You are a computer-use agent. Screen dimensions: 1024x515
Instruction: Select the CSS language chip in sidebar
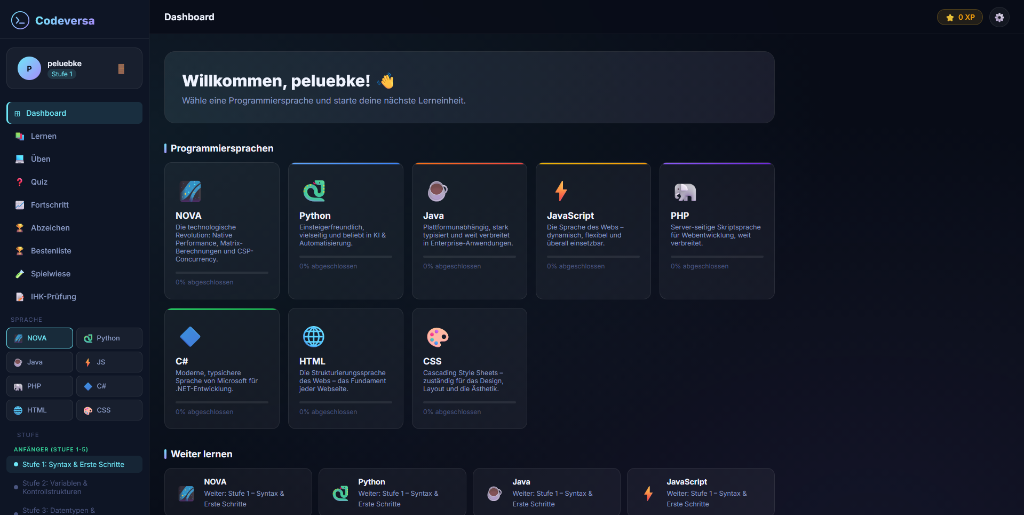coord(109,410)
